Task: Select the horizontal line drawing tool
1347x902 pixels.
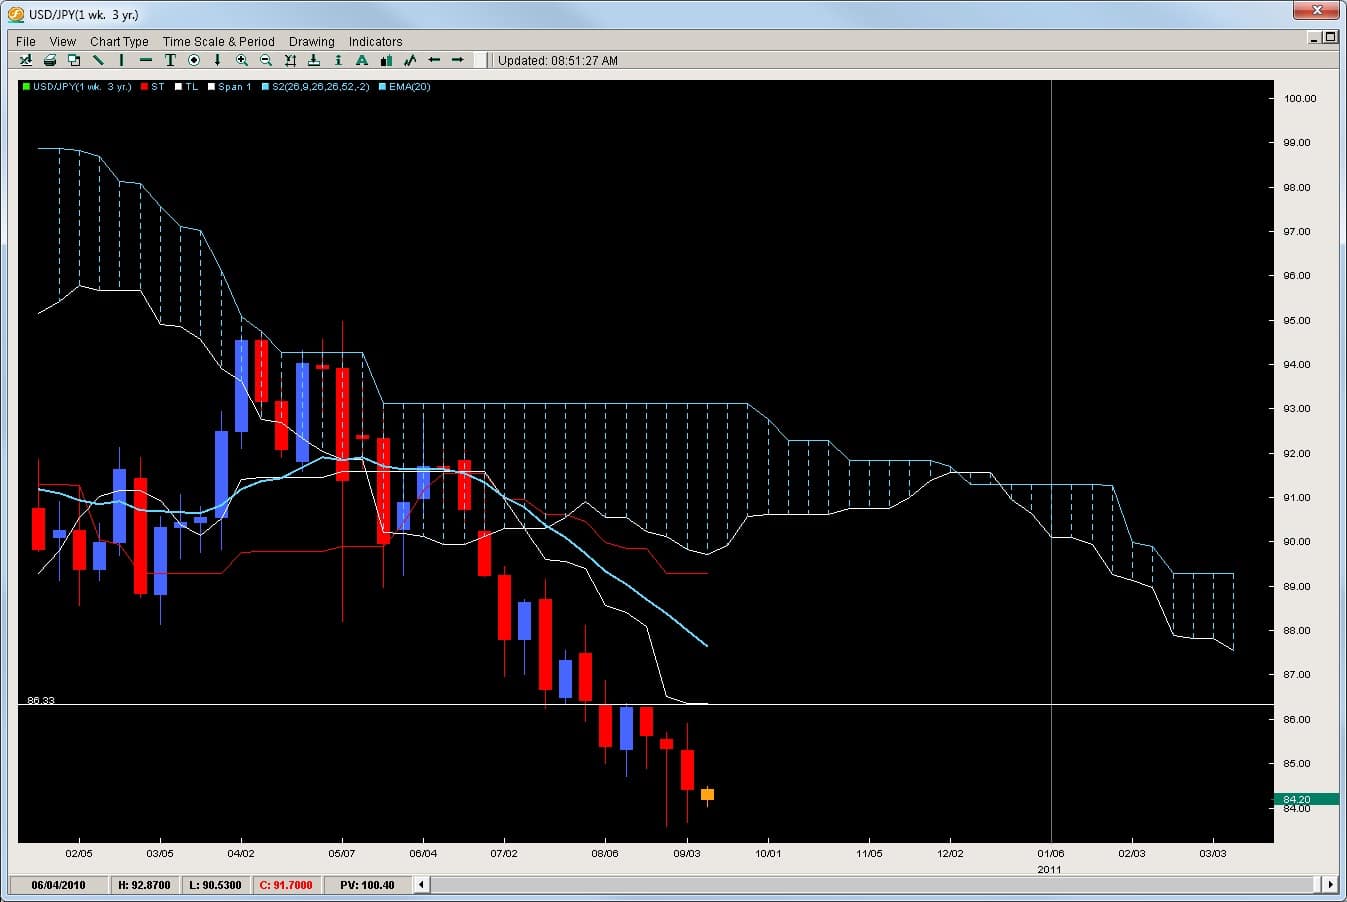Action: point(146,60)
